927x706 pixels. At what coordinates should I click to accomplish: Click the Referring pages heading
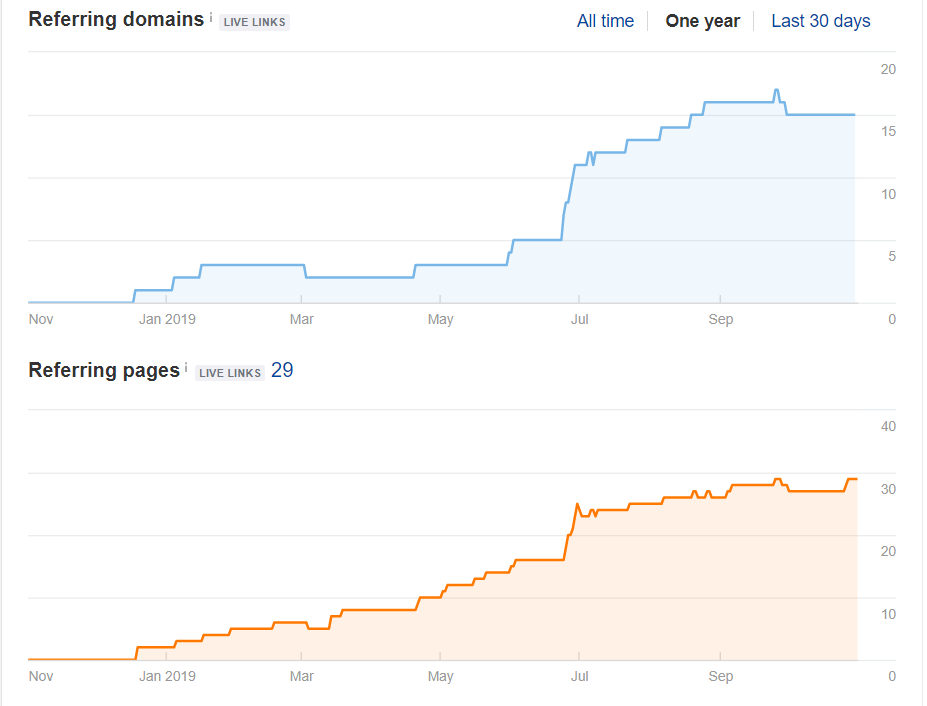[104, 370]
